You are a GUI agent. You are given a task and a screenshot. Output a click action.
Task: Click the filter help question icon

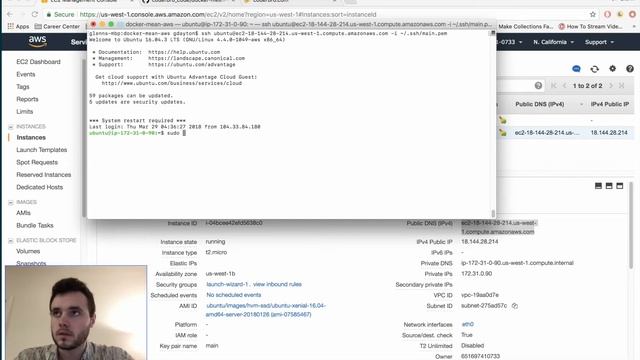(x=538, y=86)
